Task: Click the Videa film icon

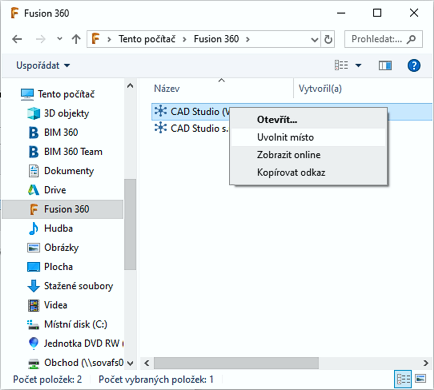Action: coord(33,305)
